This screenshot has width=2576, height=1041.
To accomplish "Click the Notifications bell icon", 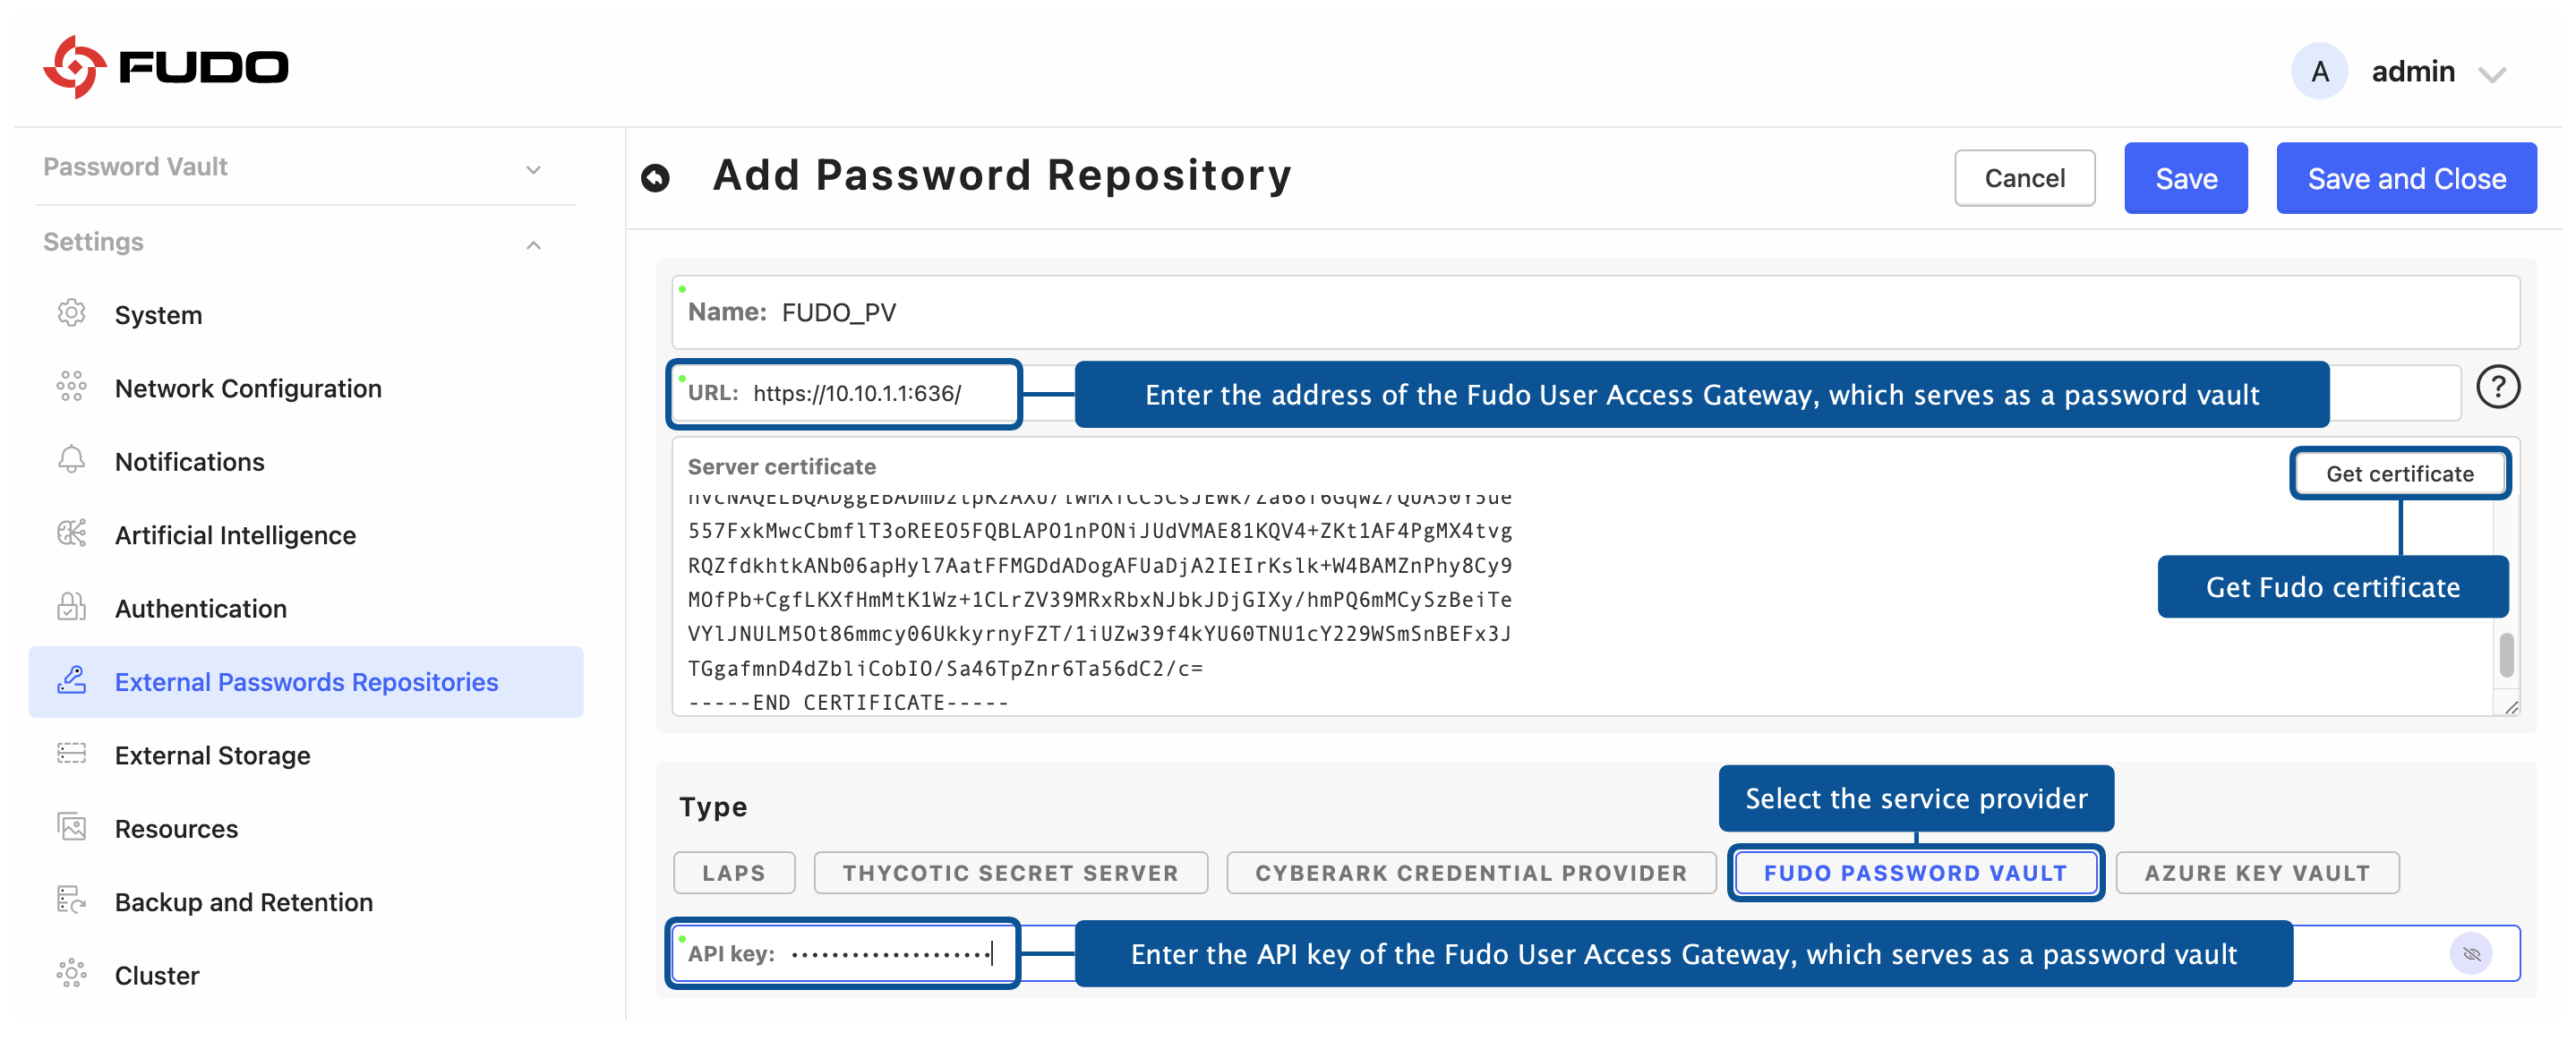I will (x=72, y=460).
